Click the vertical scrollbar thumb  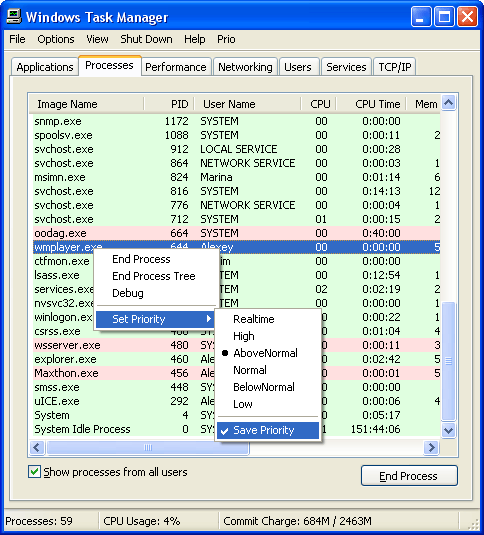tap(449, 361)
